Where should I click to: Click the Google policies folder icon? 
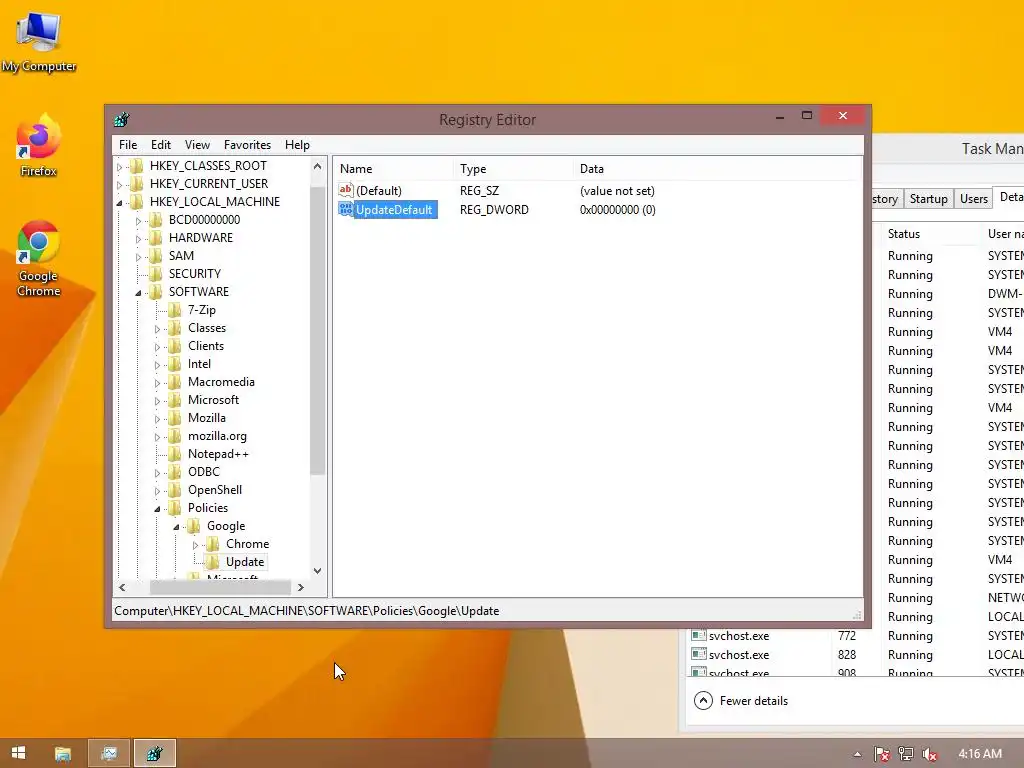click(x=194, y=526)
